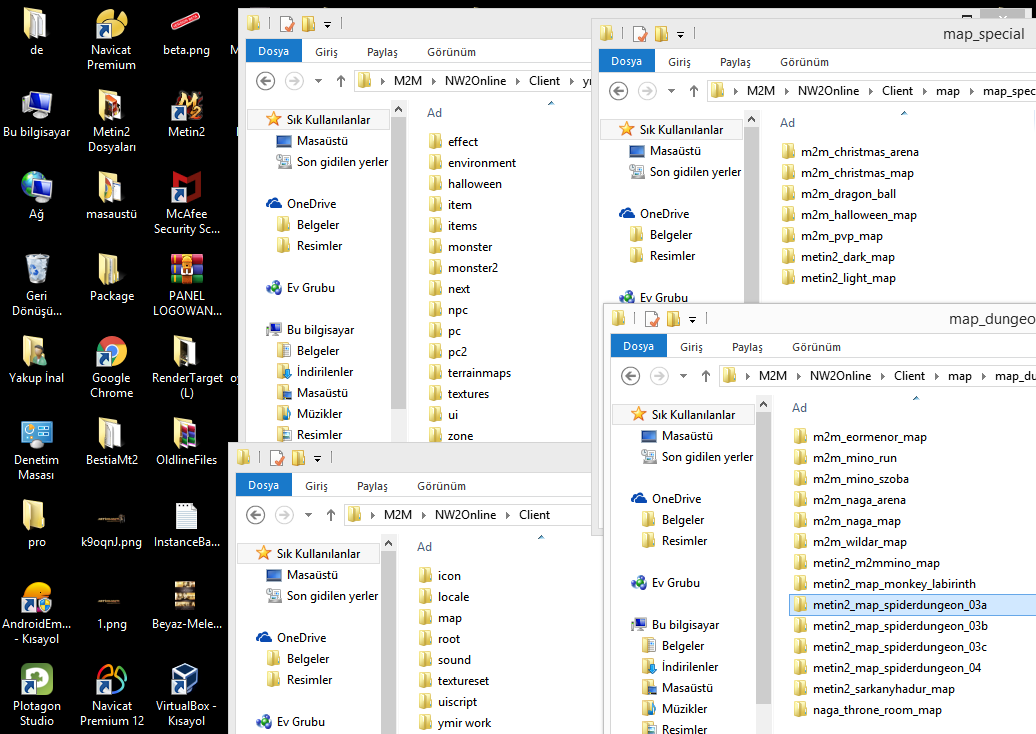Click Properties icon in map_special quick access toolbar

(x=640, y=34)
